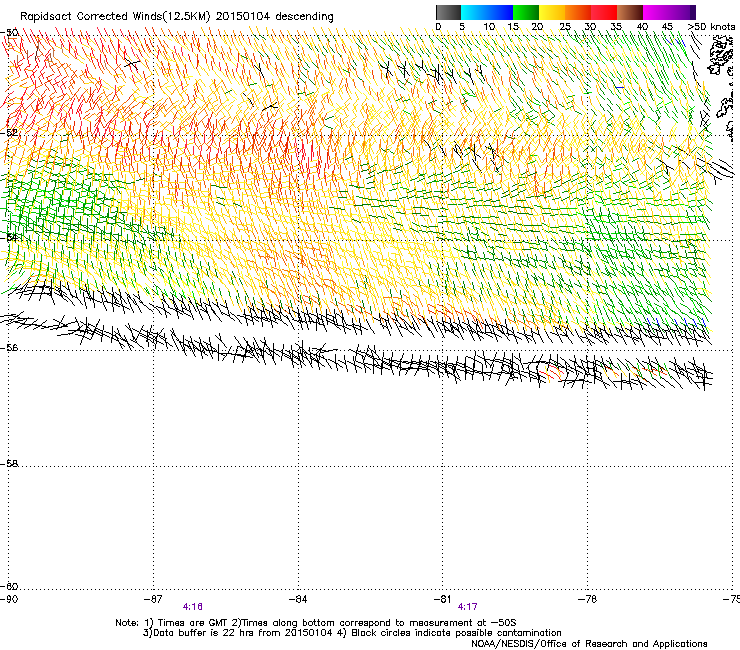Click the purple time label 4:18
Image resolution: width=740 pixels, height=650 pixels.
pyautogui.click(x=193, y=607)
